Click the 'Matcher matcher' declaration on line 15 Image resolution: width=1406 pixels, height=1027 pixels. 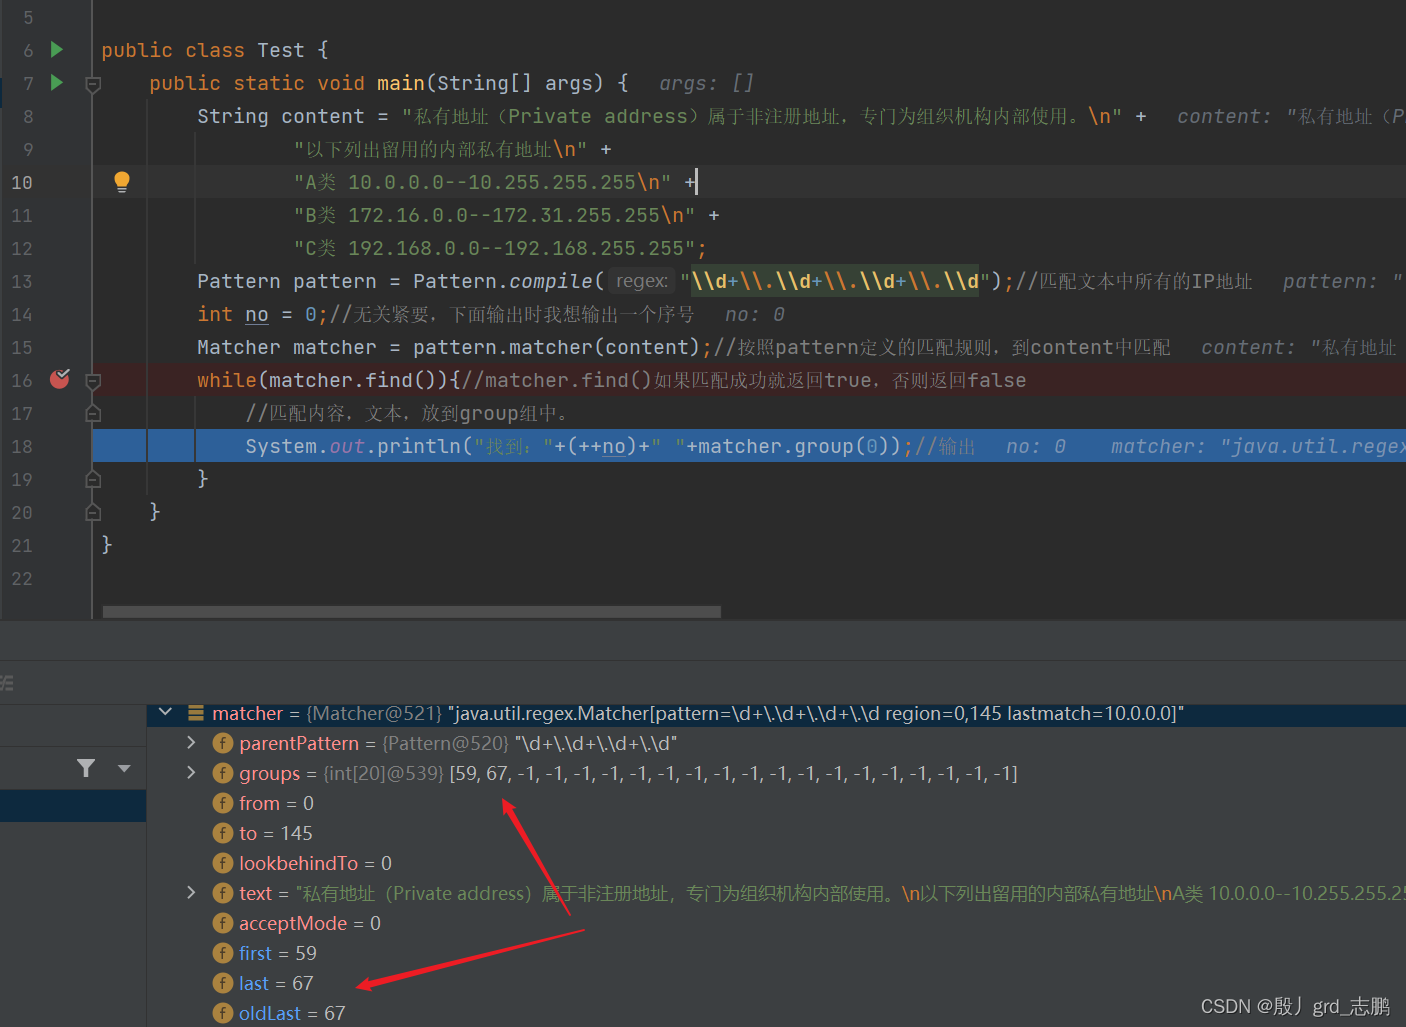(287, 347)
